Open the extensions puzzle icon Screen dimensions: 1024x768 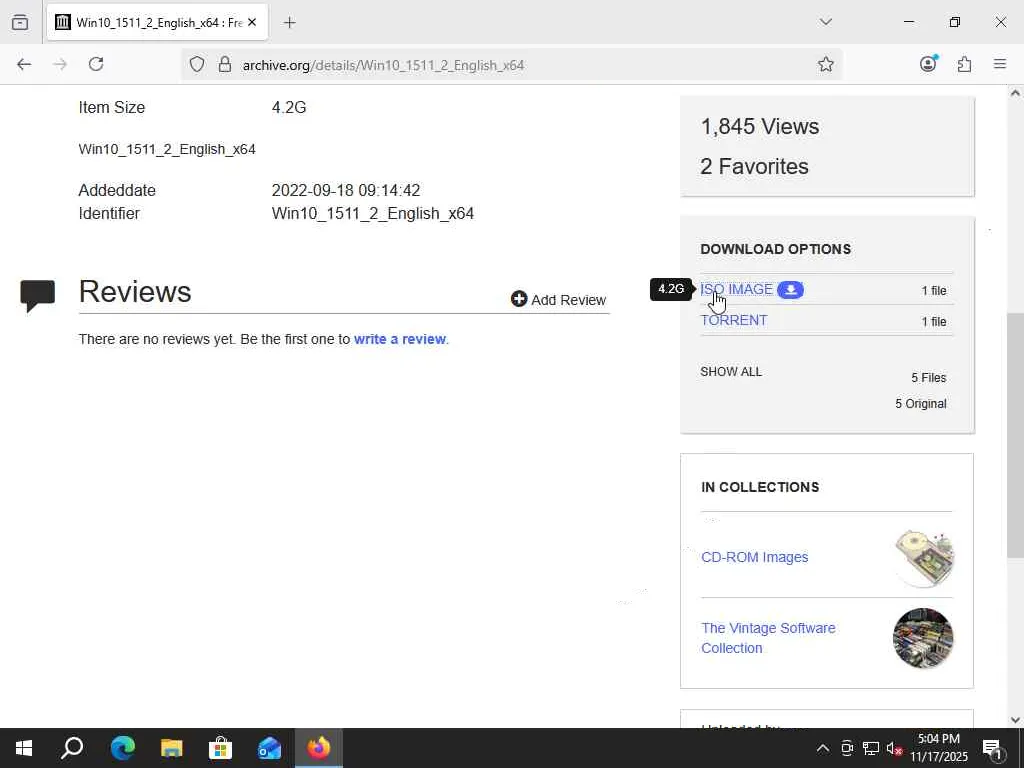964,64
